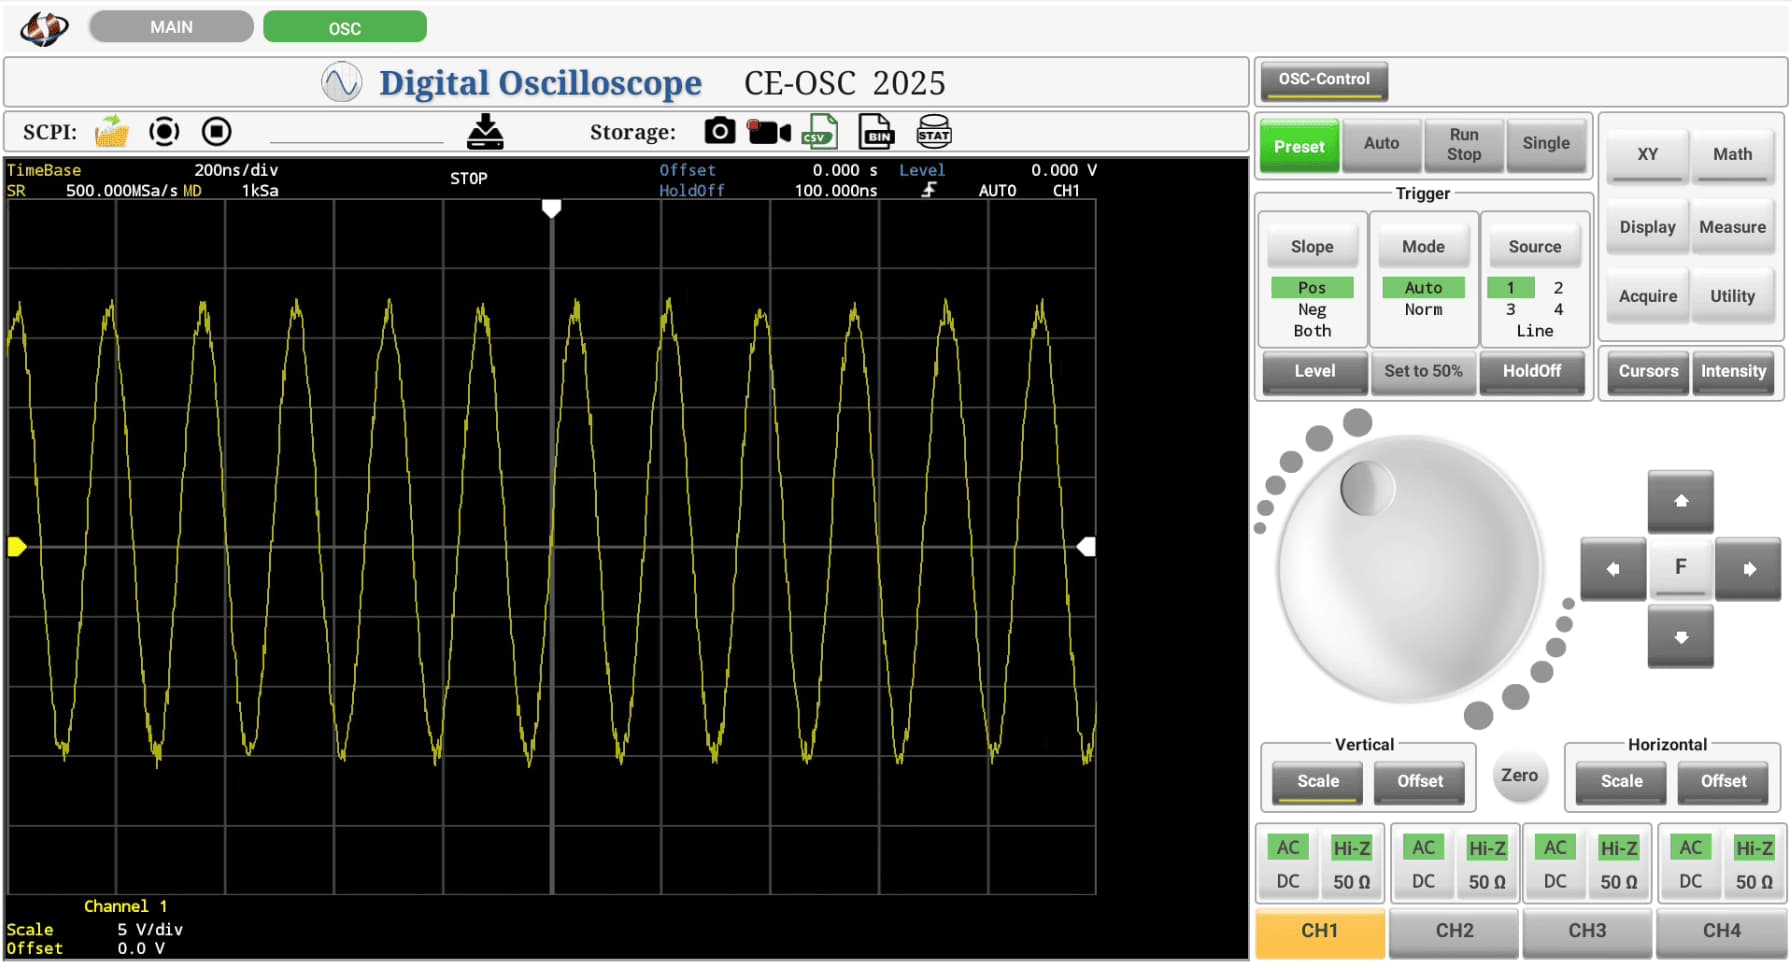Toggle CH1 Hi-Z/50 Ω impedance
The width and height of the screenshot is (1792, 964).
tap(1352, 865)
